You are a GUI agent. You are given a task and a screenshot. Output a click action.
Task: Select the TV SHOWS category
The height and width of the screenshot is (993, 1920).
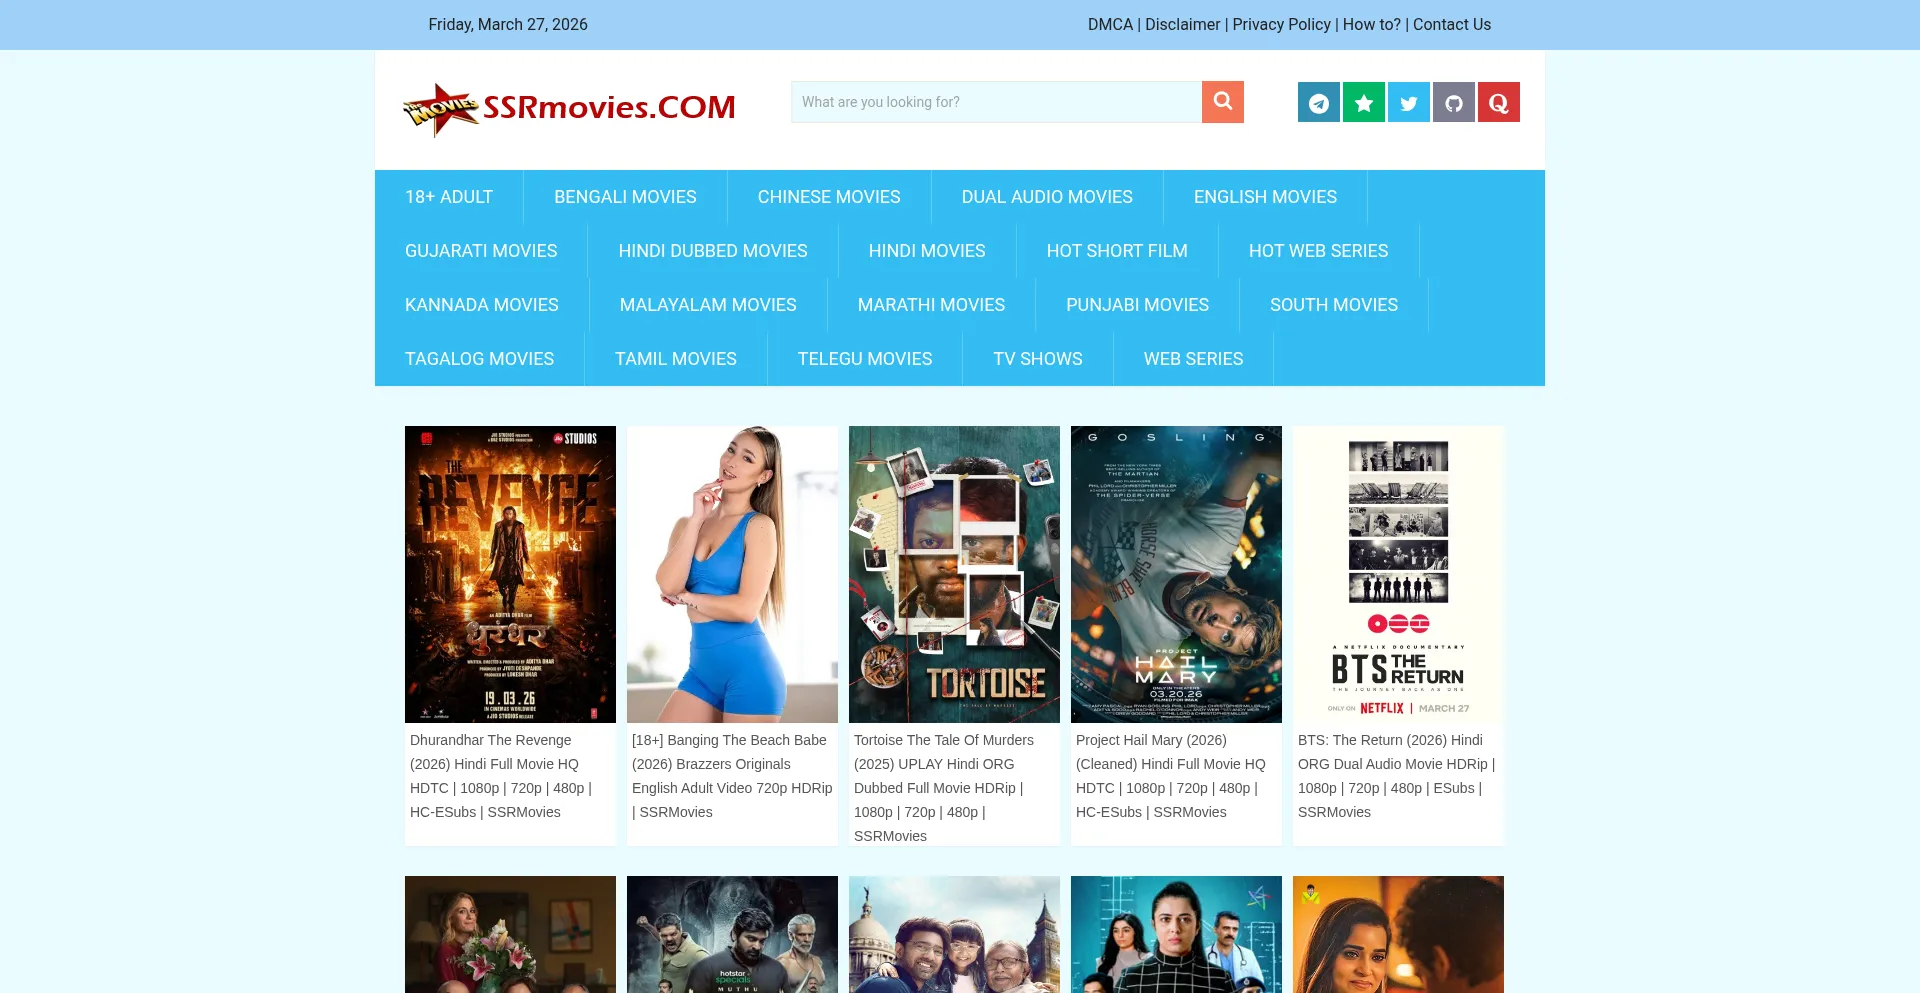(x=1038, y=359)
